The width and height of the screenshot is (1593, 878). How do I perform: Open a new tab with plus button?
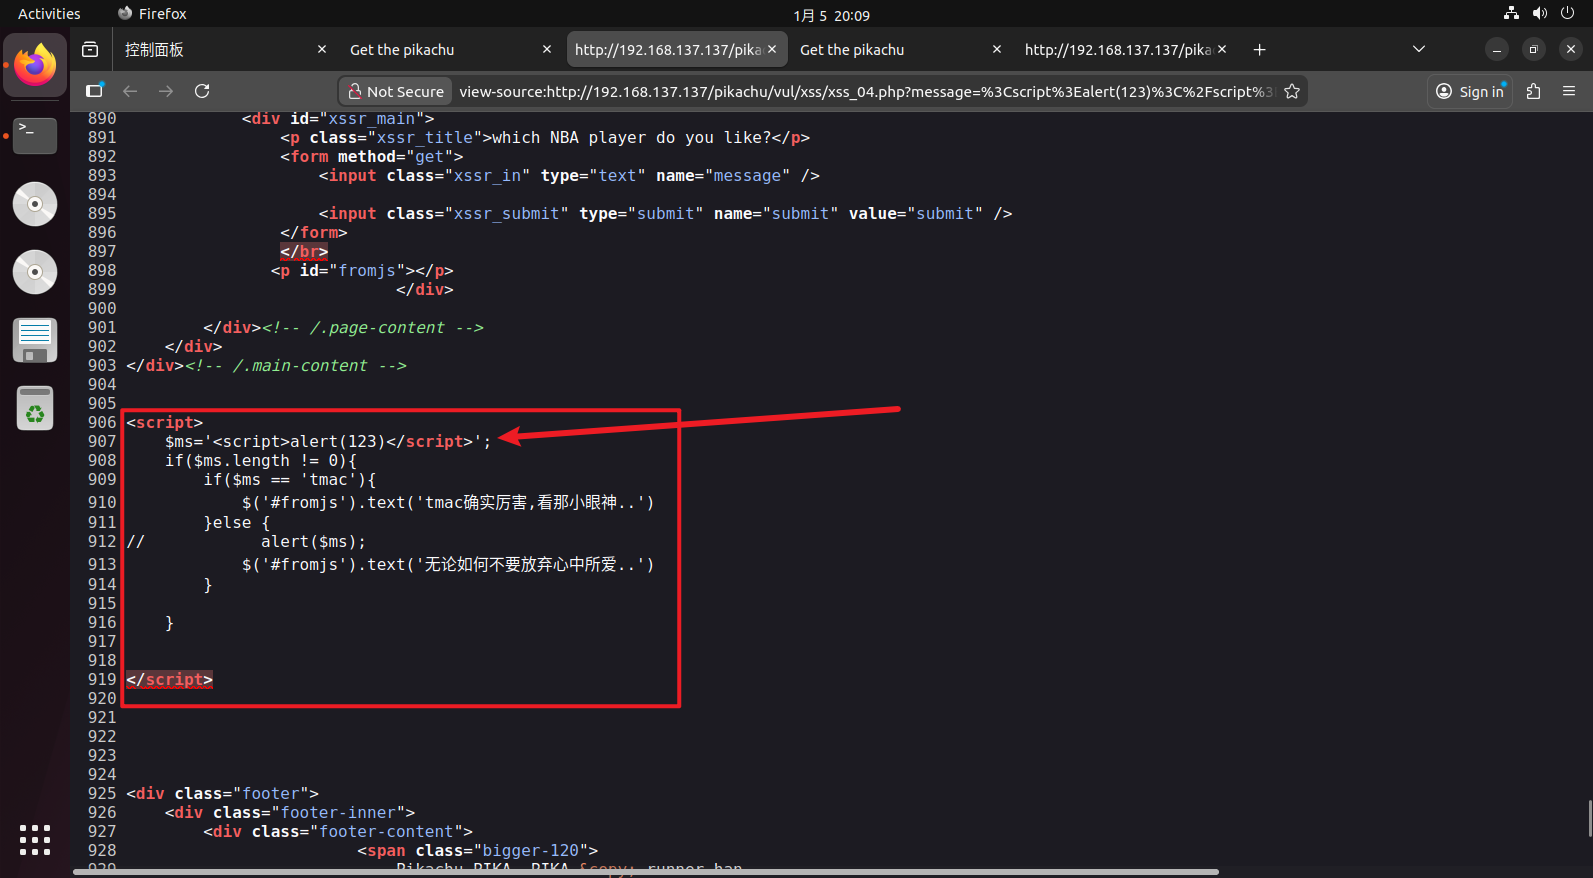(1259, 49)
